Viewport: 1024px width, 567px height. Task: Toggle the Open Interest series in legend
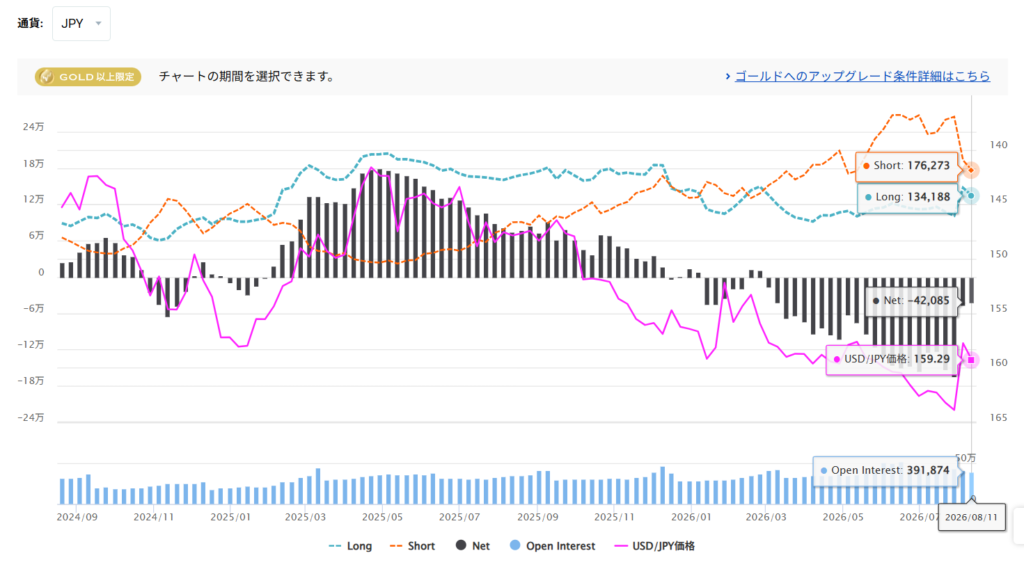552,545
